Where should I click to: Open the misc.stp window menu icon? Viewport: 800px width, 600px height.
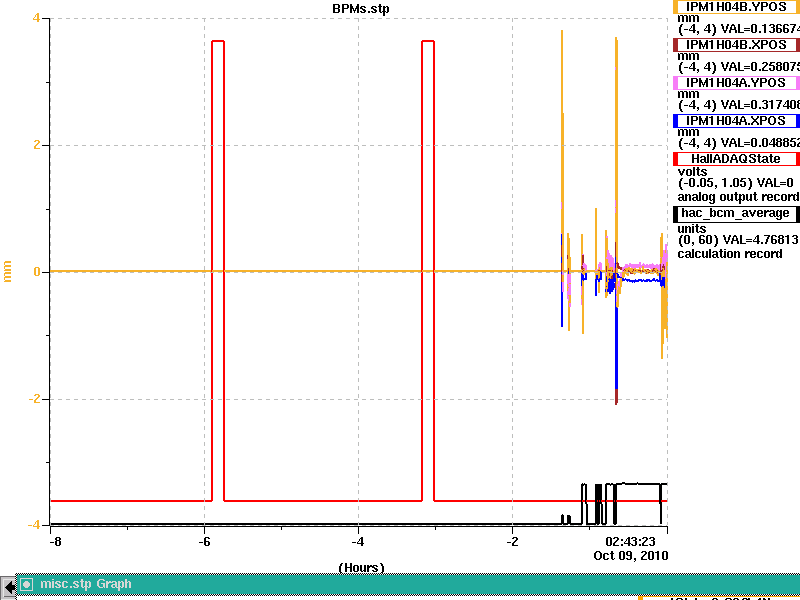coord(27,584)
